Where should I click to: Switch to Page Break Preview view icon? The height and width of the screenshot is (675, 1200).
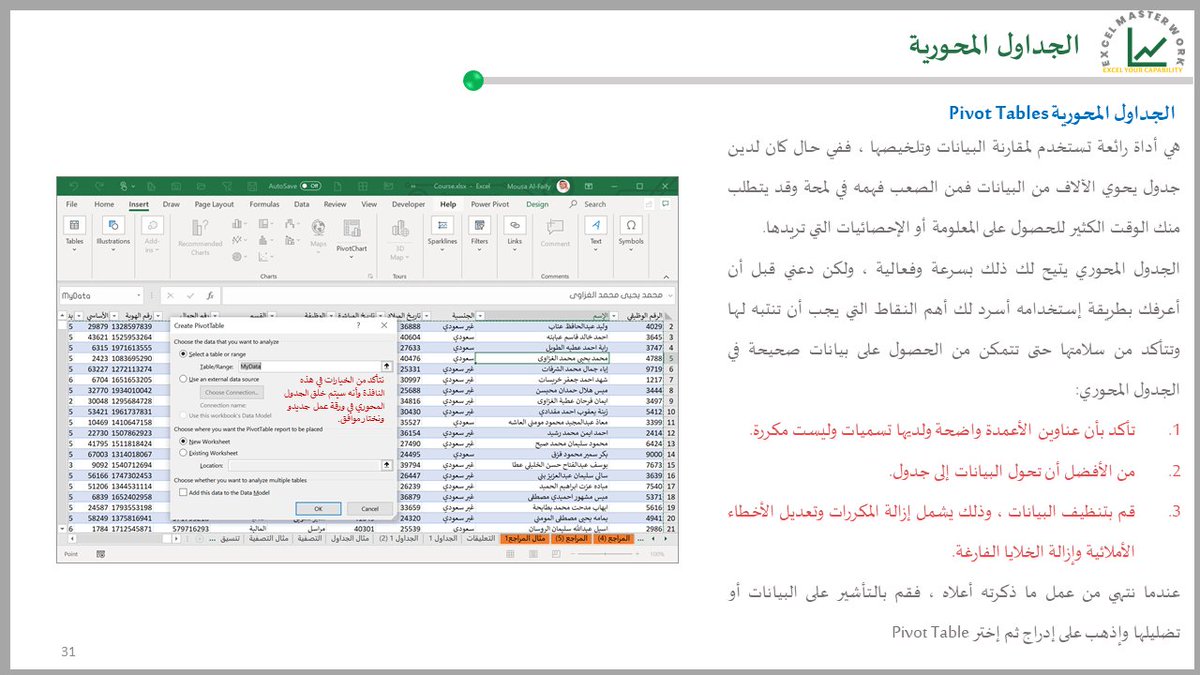click(x=556, y=554)
